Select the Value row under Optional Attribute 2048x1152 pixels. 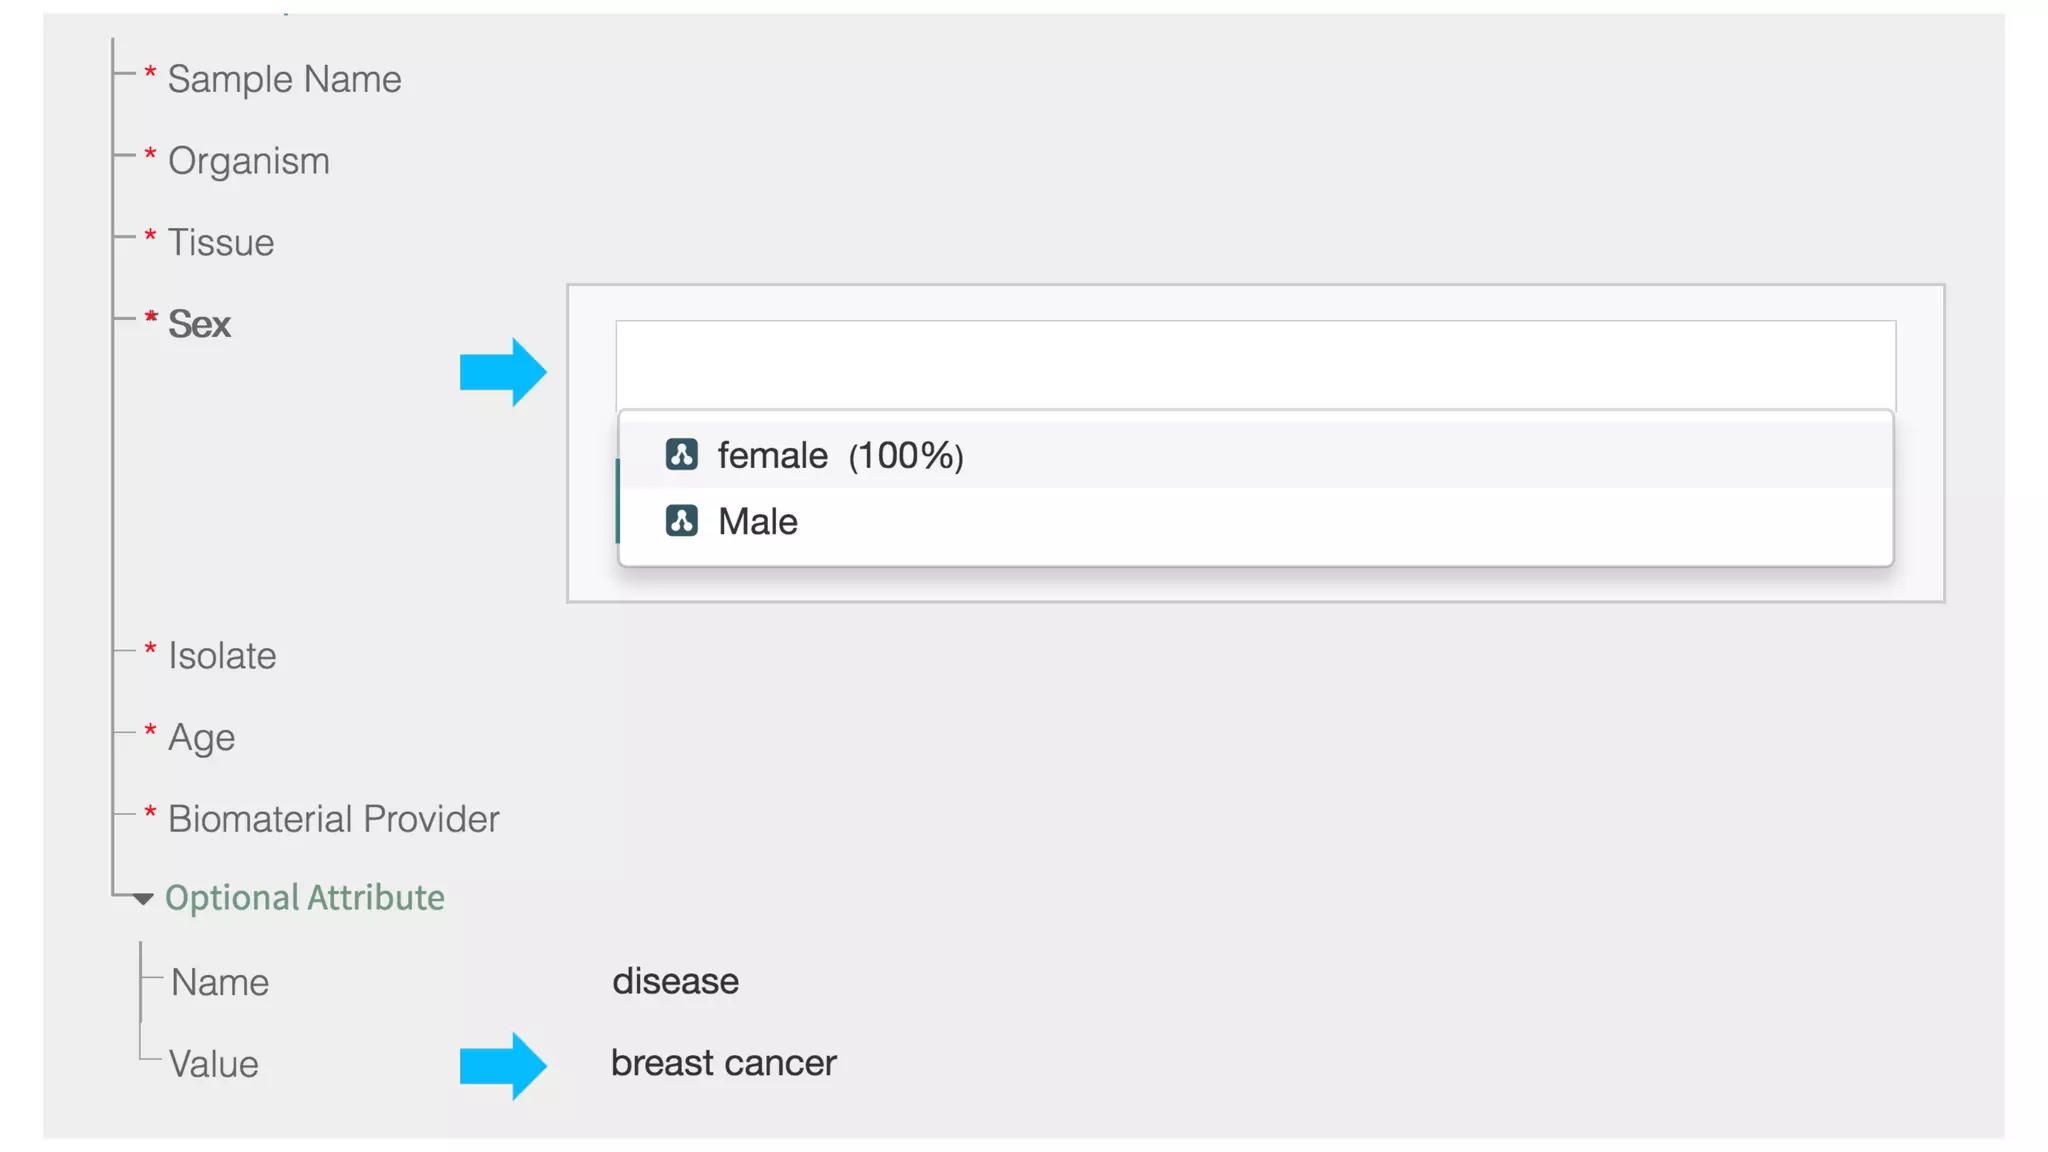(x=213, y=1064)
